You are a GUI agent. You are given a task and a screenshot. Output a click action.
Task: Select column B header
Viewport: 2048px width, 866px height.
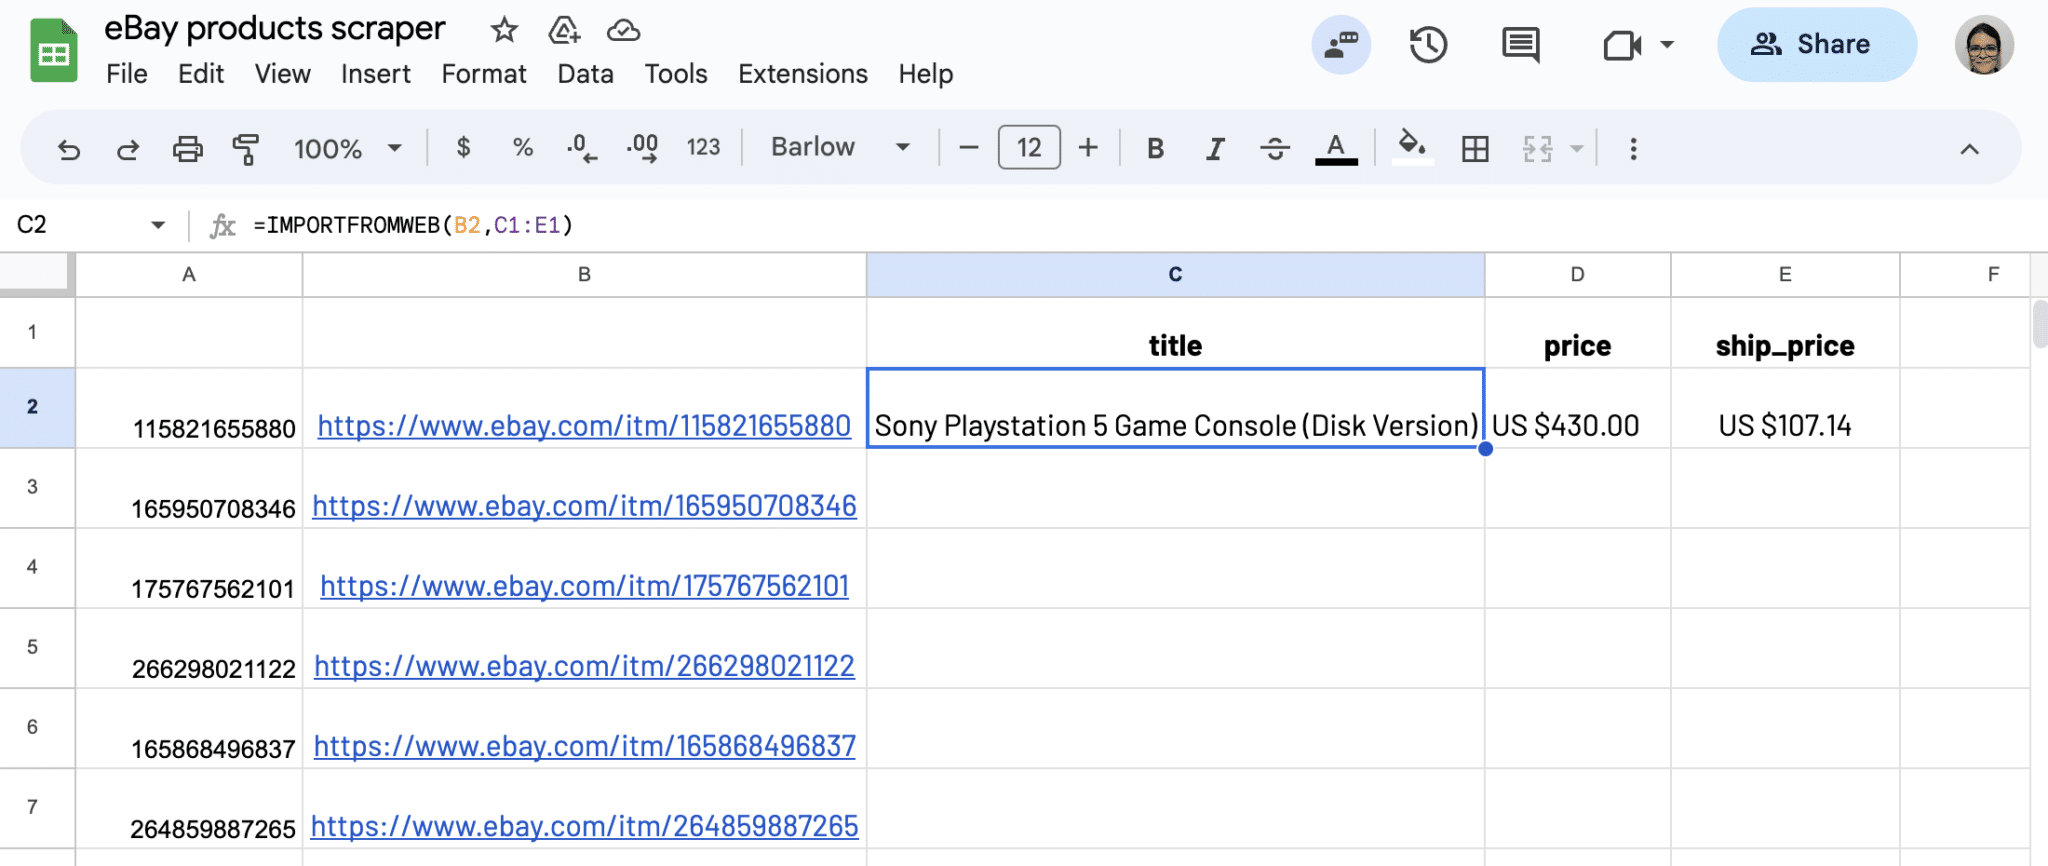(585, 275)
